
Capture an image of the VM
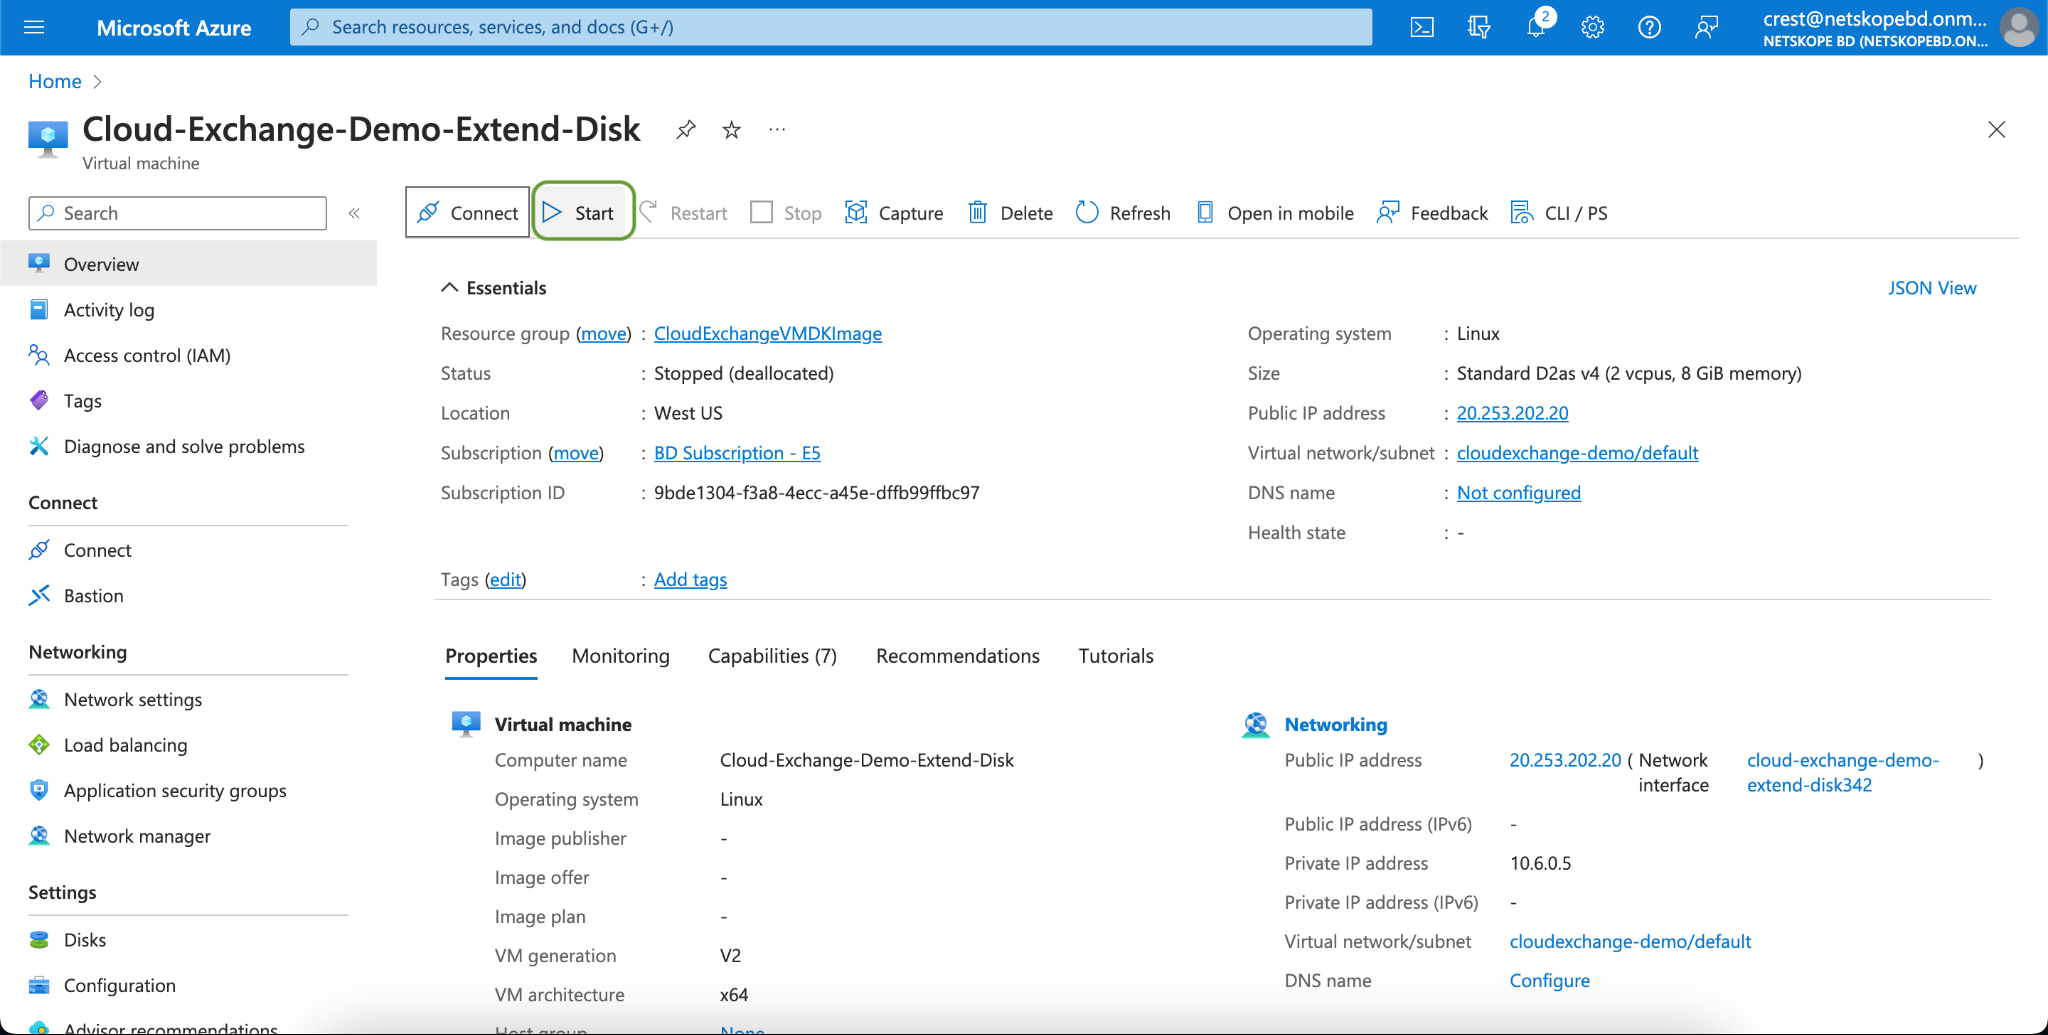[x=894, y=213]
